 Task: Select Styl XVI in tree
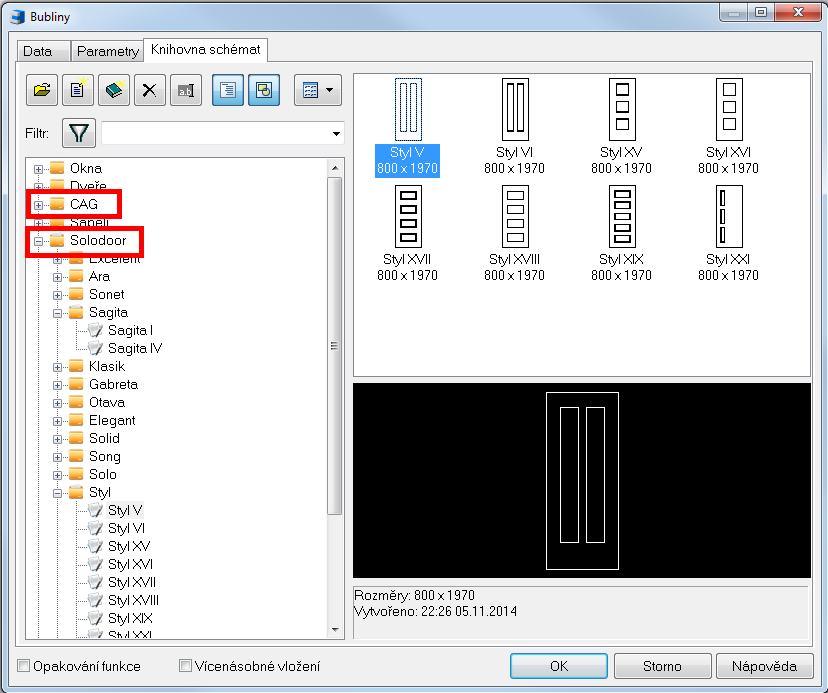coord(130,564)
